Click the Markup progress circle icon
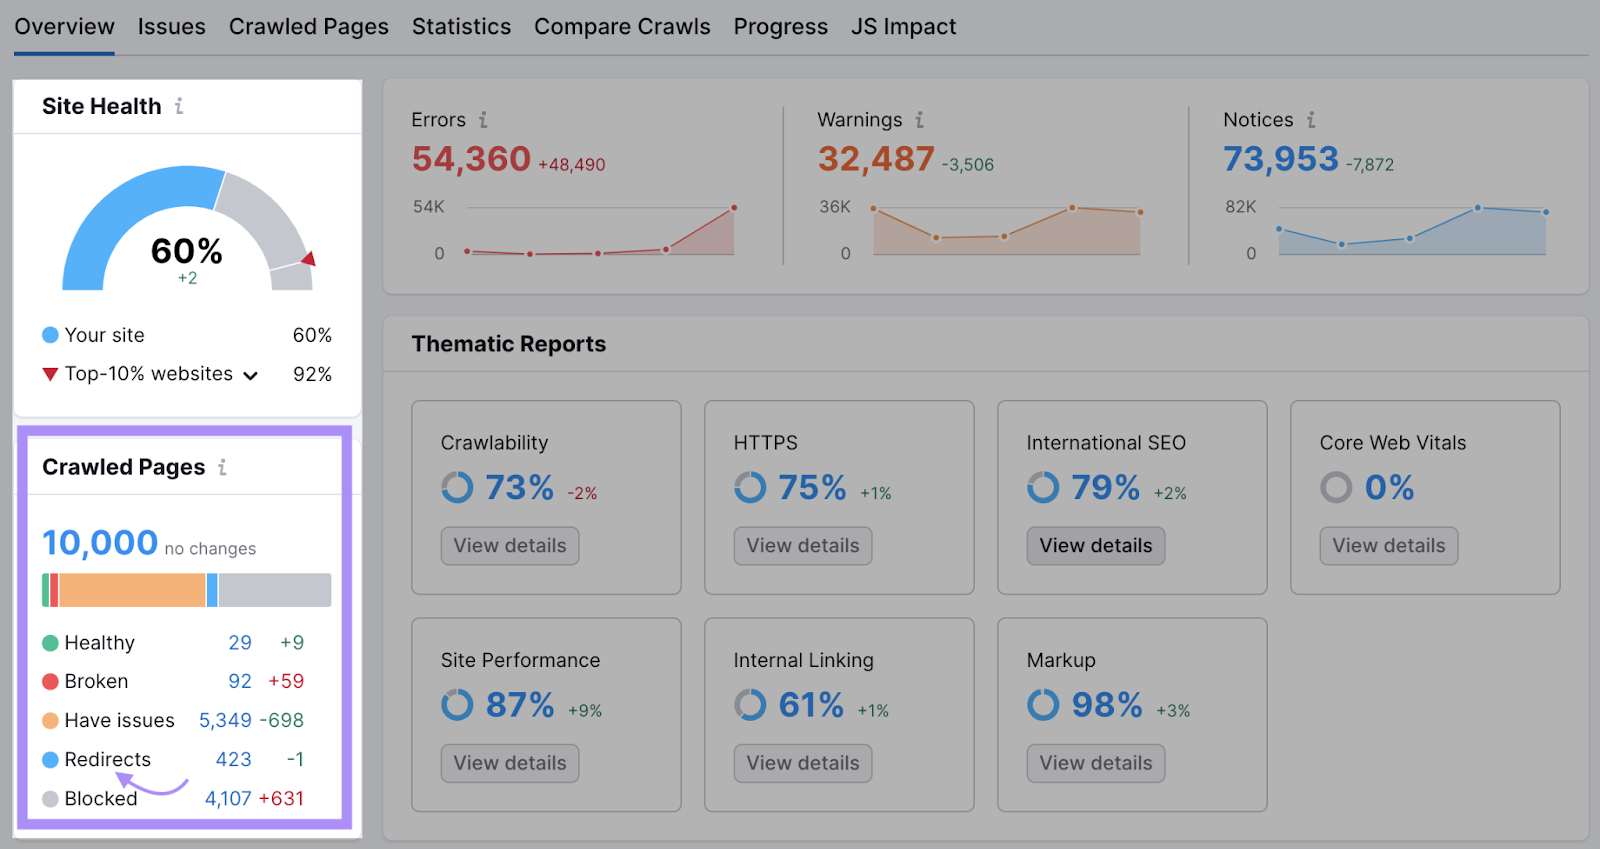The image size is (1600, 849). [1042, 704]
